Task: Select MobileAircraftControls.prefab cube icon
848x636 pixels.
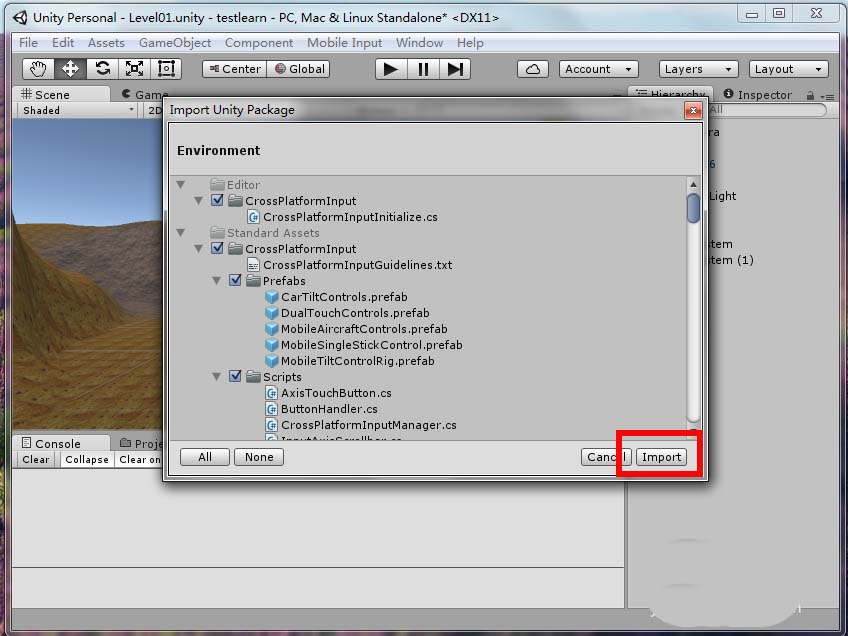Action: (272, 329)
